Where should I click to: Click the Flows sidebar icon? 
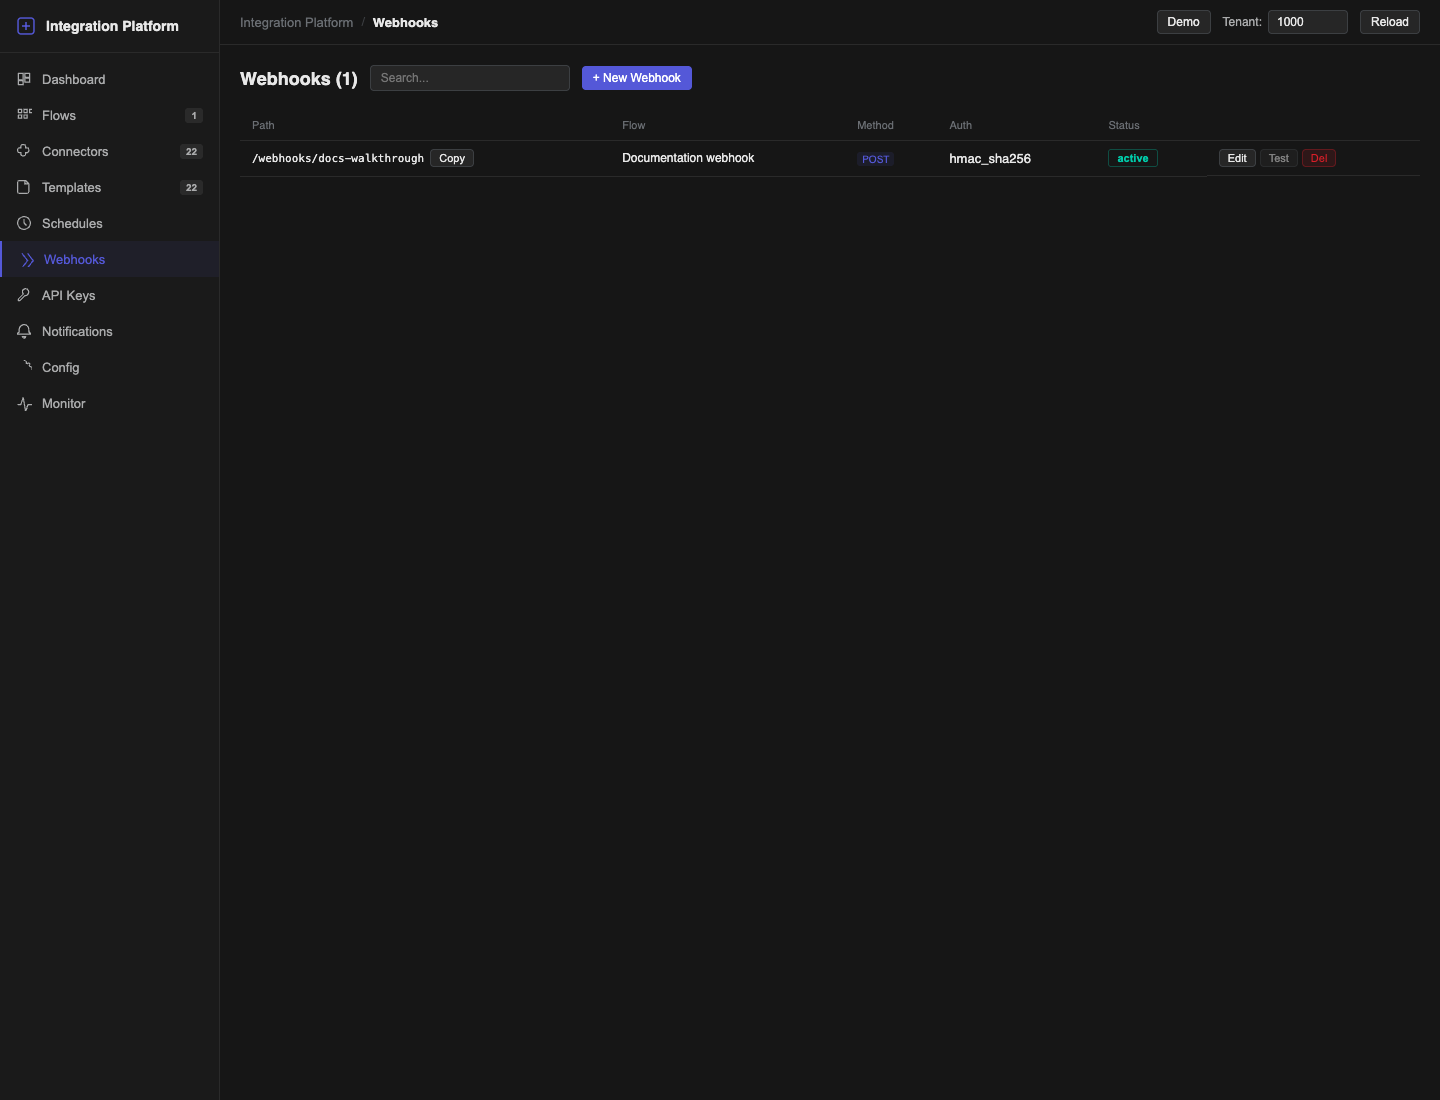(x=24, y=115)
